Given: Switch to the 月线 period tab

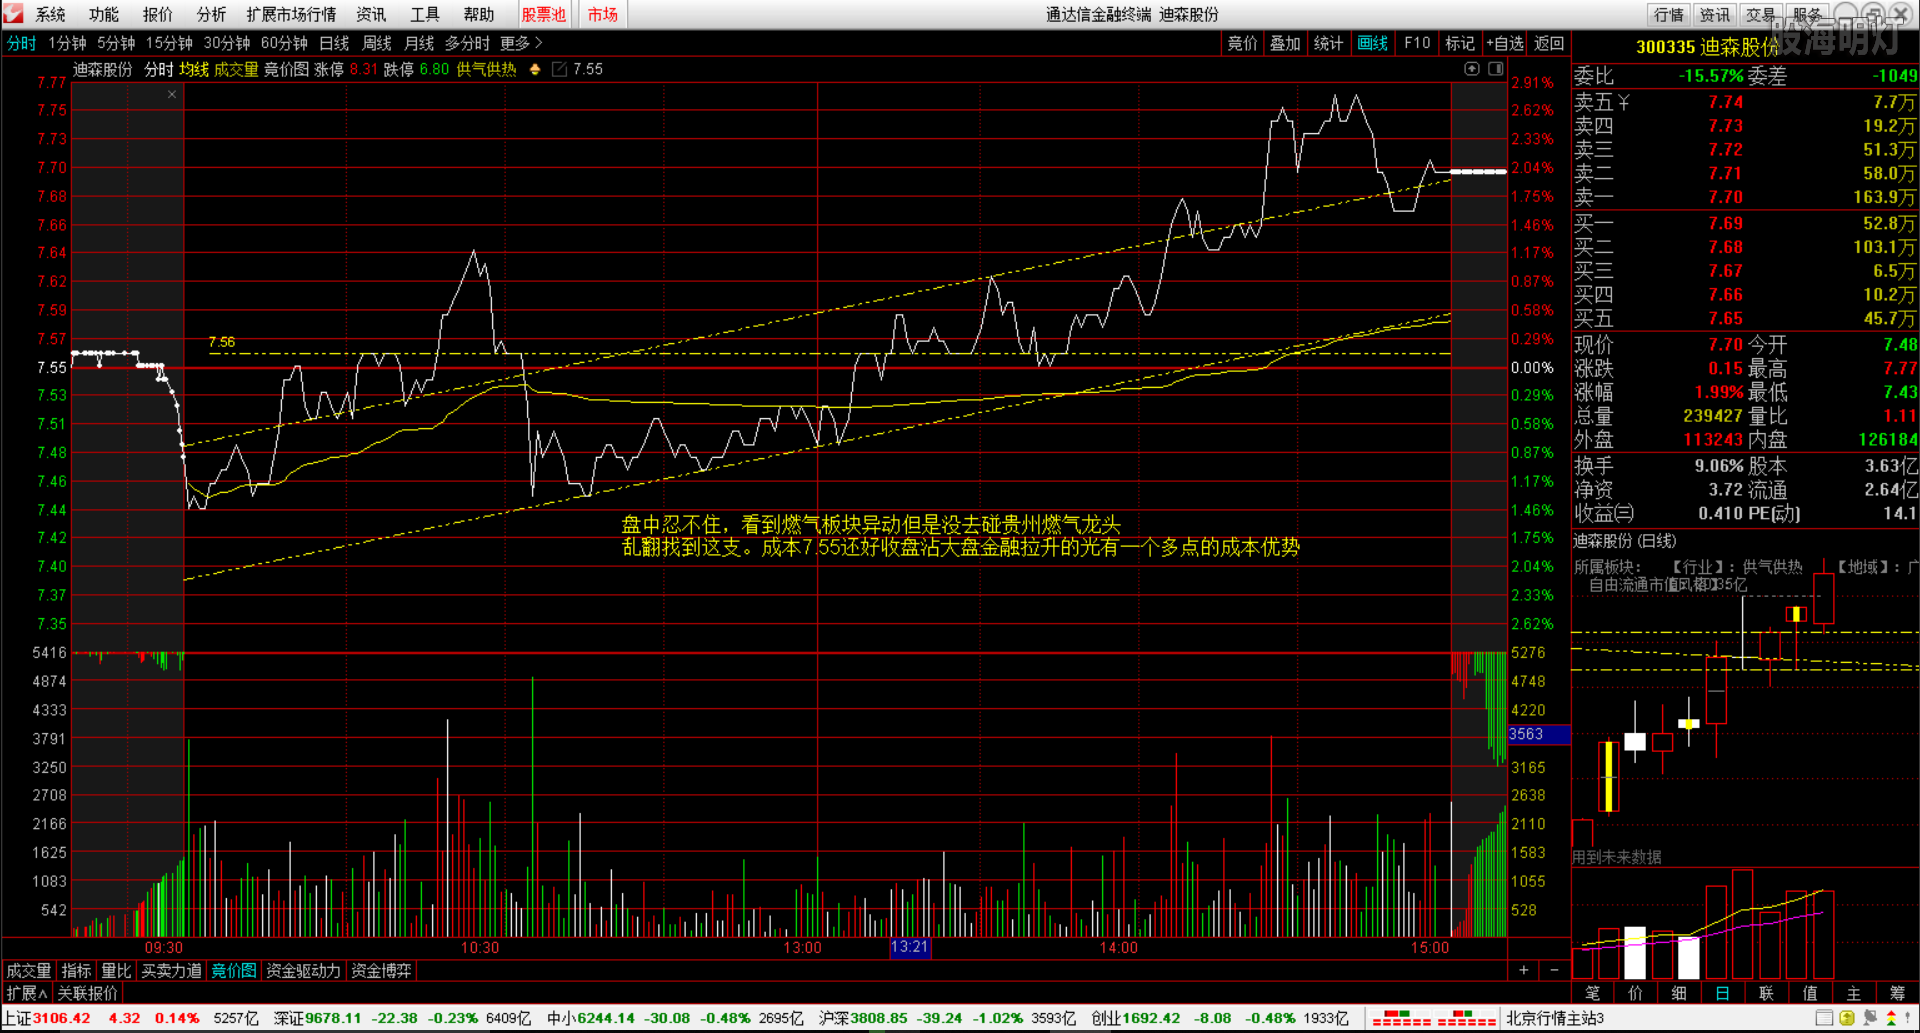Looking at the screenshot, I should pyautogui.click(x=419, y=43).
